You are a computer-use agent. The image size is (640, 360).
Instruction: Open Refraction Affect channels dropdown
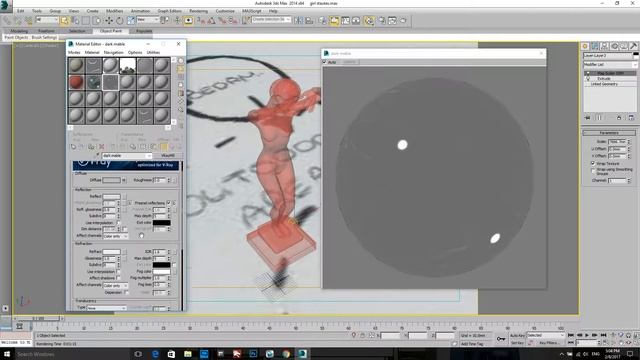(x=116, y=285)
